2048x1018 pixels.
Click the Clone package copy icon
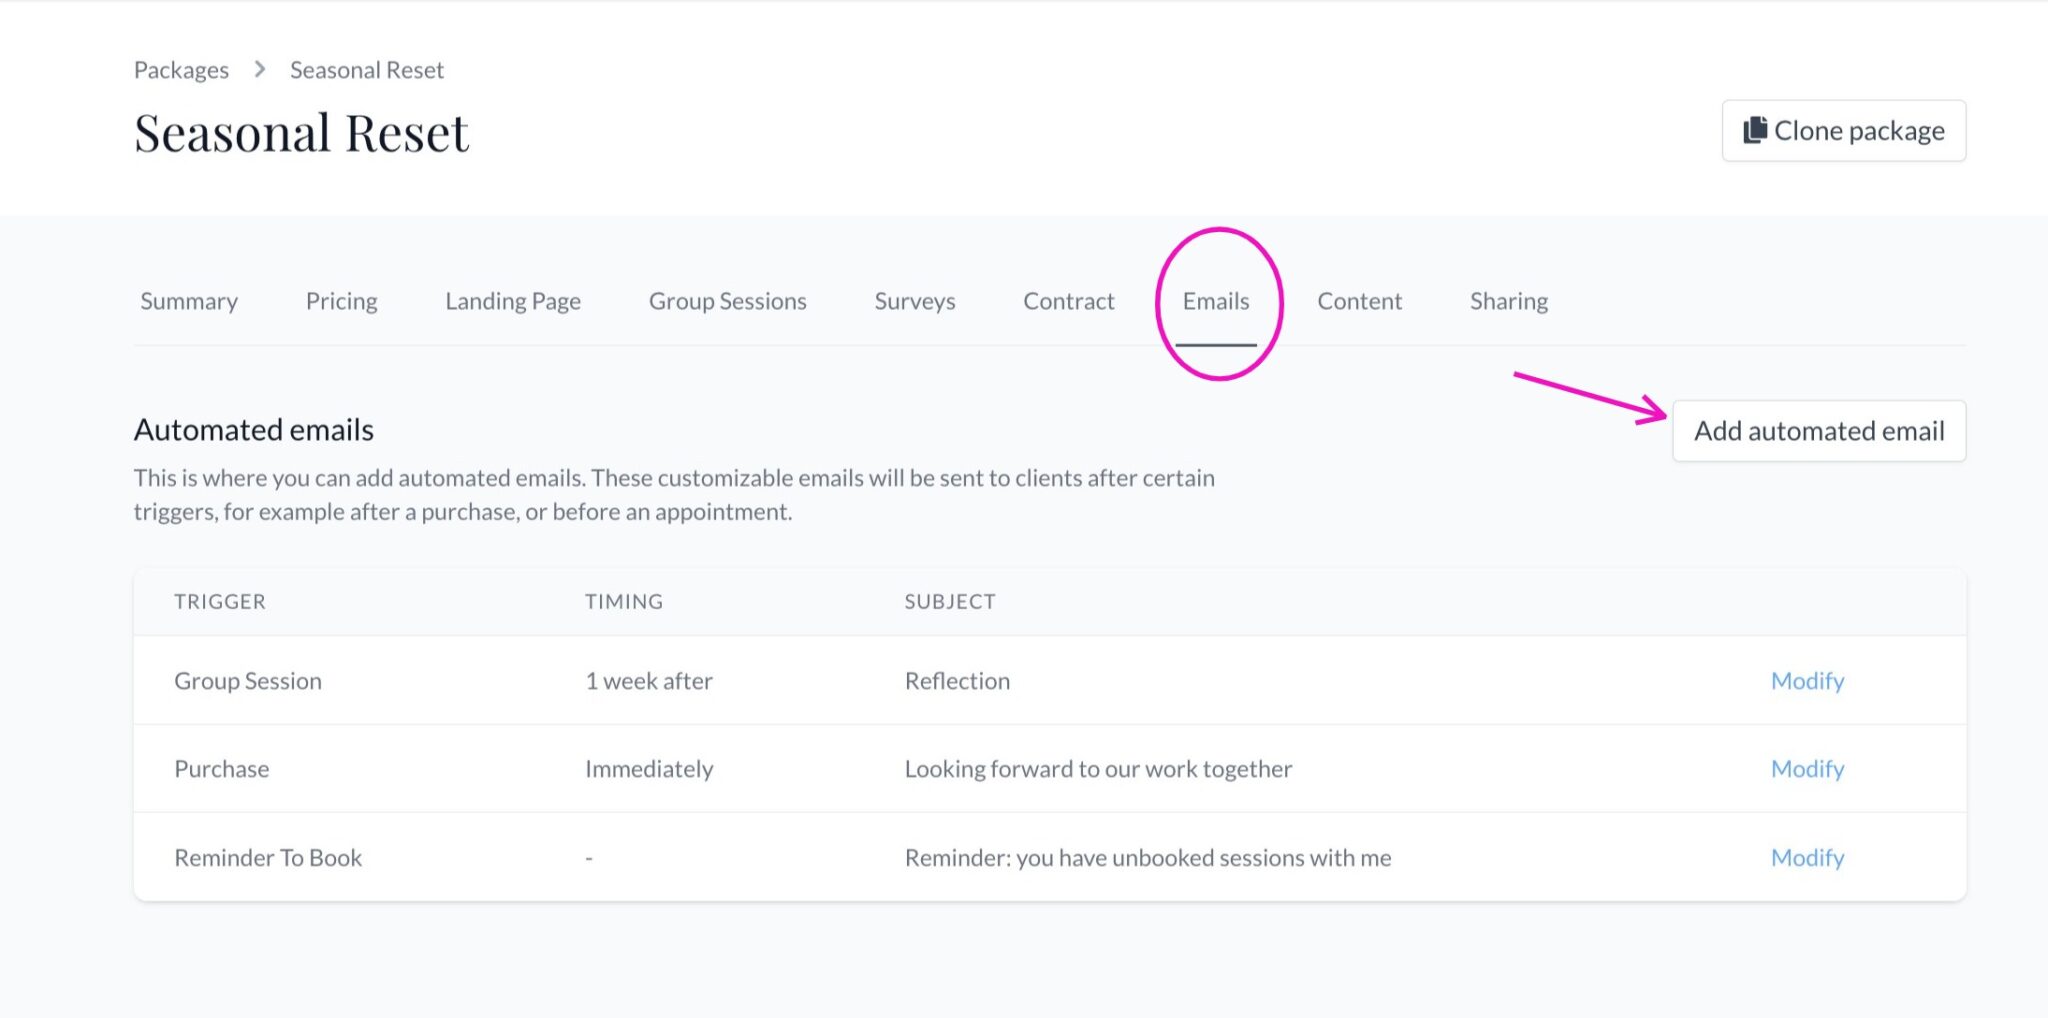[x=1755, y=130]
